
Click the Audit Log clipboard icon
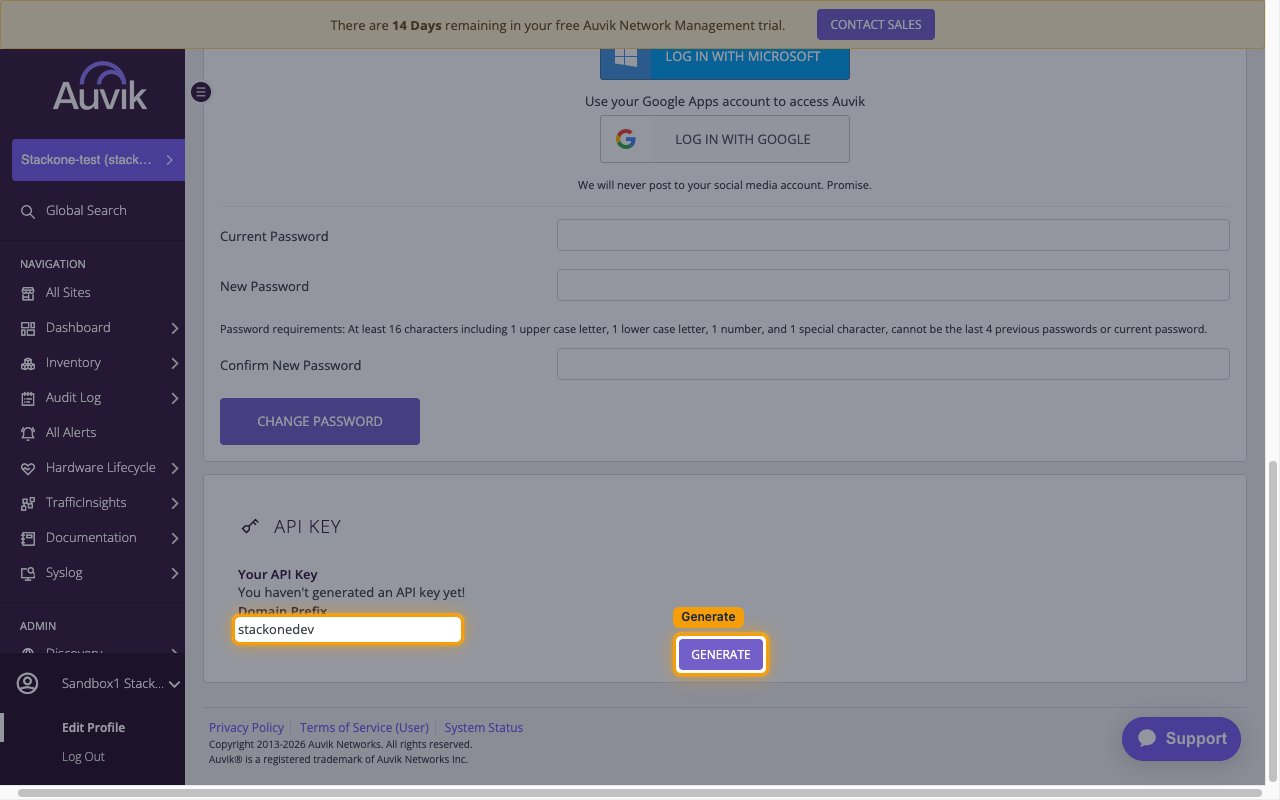point(28,398)
